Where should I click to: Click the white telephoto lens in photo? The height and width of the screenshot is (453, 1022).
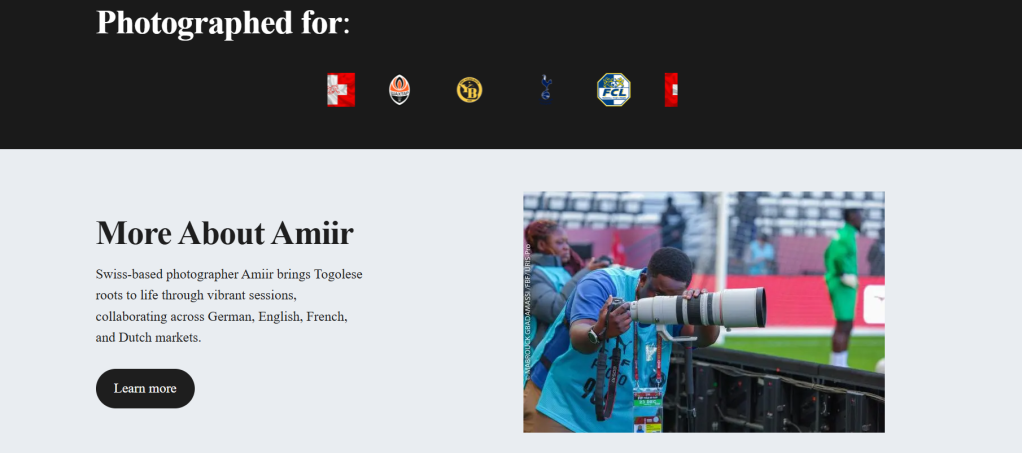pos(697,308)
